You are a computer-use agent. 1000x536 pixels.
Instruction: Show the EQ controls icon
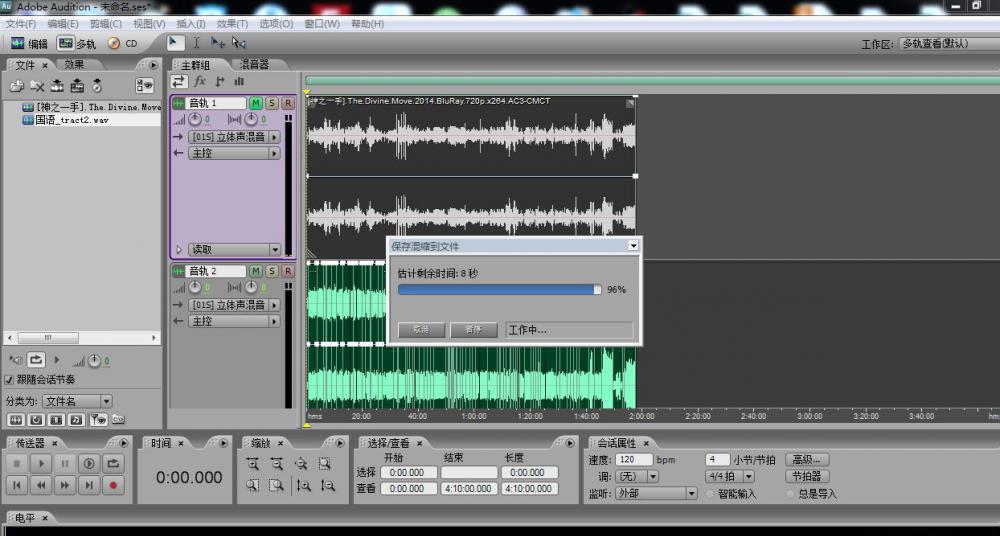click(x=239, y=81)
